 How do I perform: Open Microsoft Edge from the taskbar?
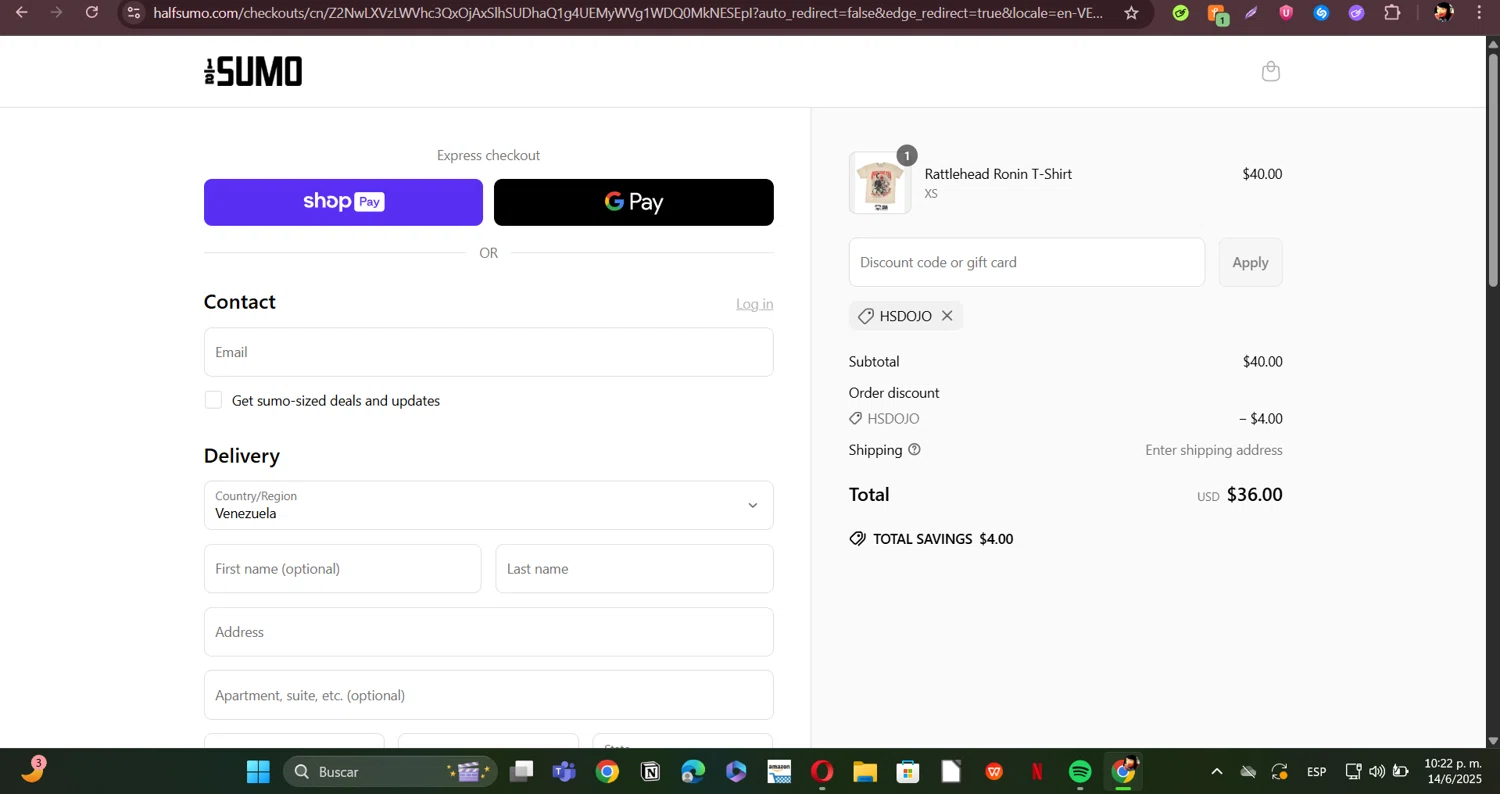click(693, 772)
